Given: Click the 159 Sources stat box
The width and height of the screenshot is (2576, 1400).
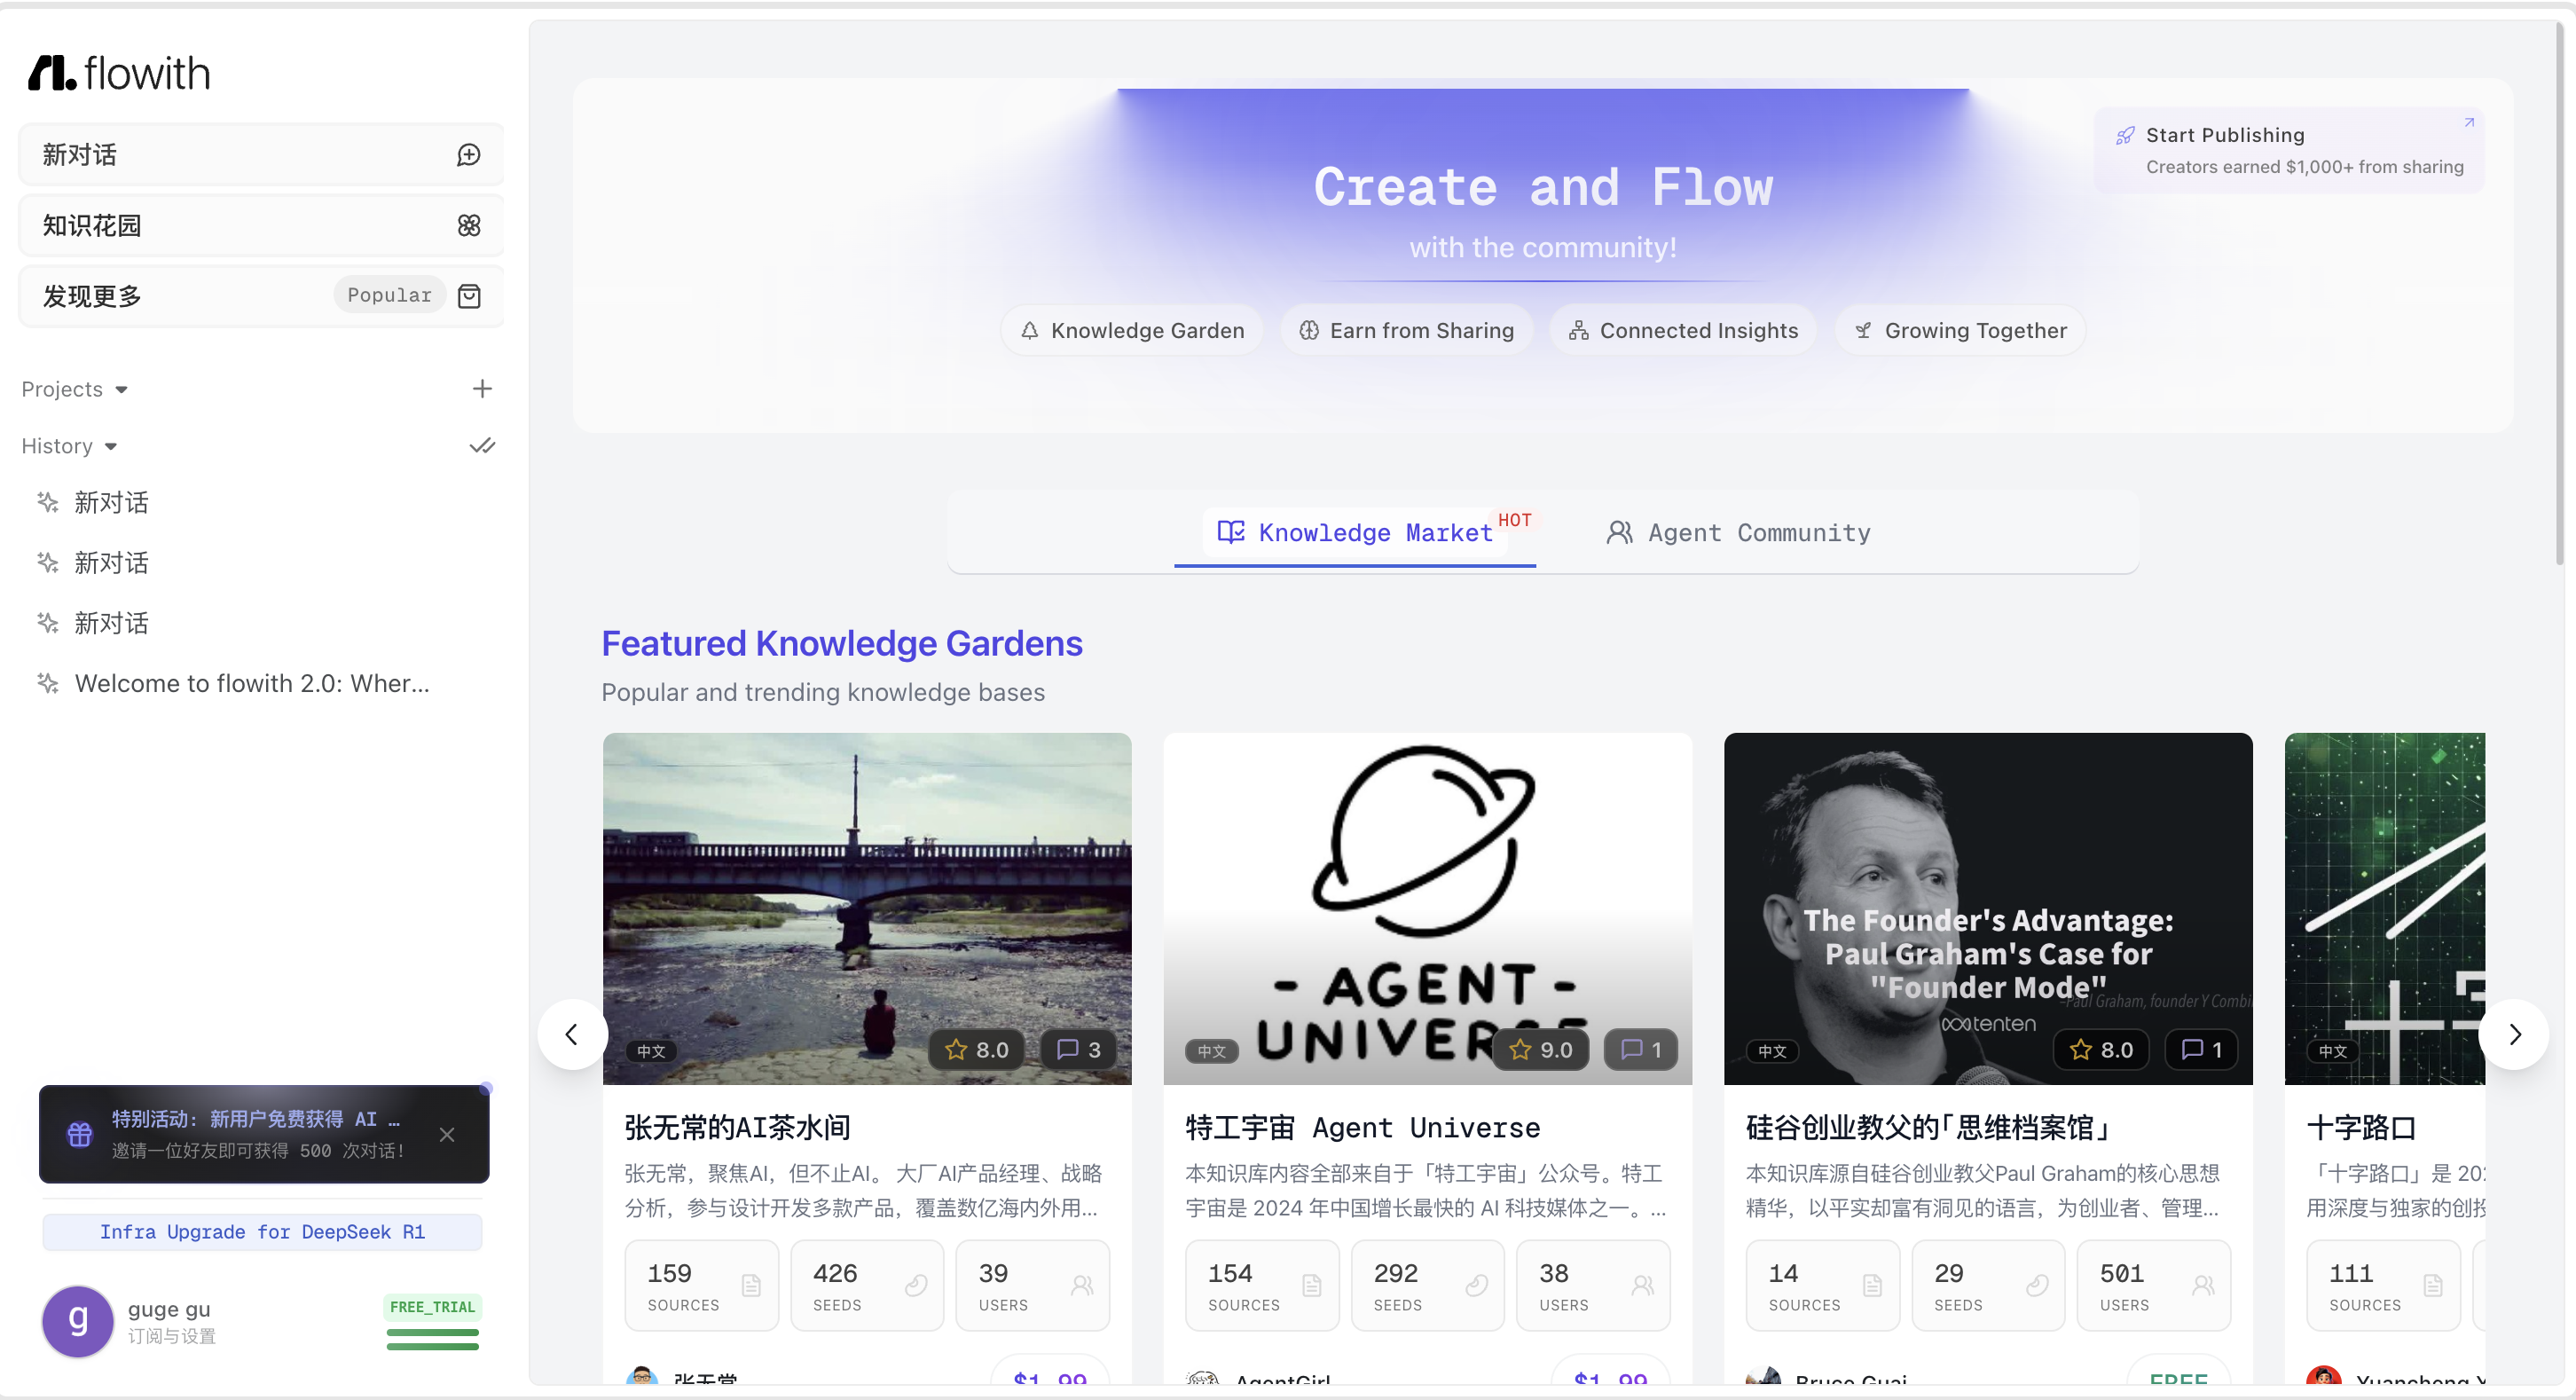Looking at the screenshot, I should coord(702,1286).
